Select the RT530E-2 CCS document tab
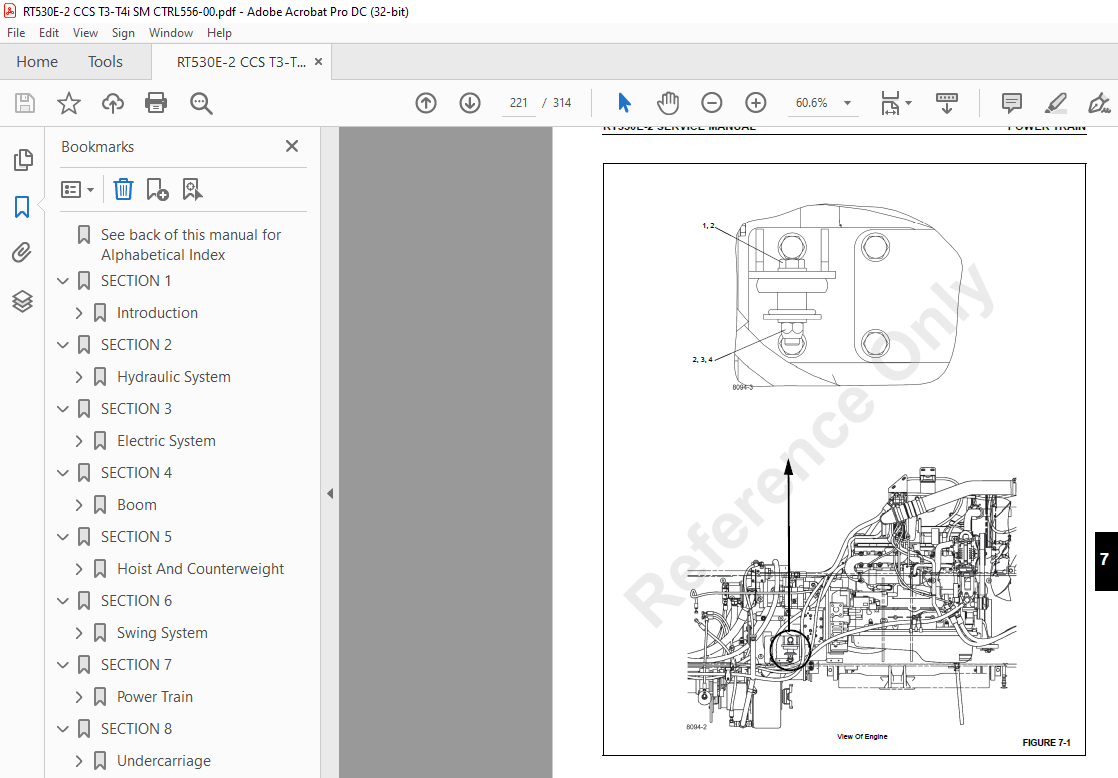Screen dimensions: 1118x778 (x=241, y=62)
